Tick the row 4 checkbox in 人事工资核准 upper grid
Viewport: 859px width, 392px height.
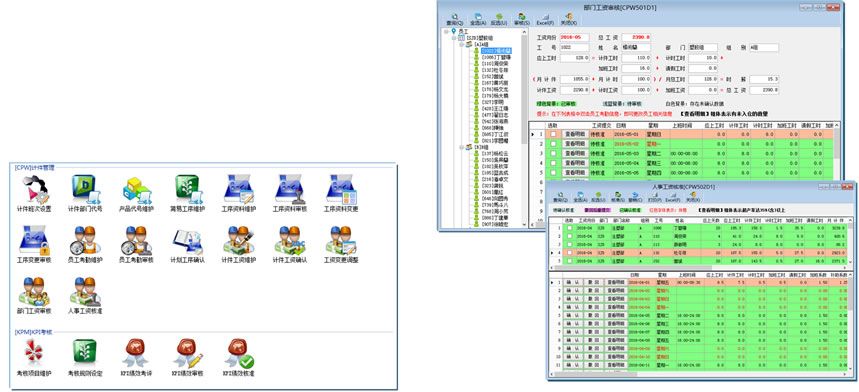(x=570, y=253)
